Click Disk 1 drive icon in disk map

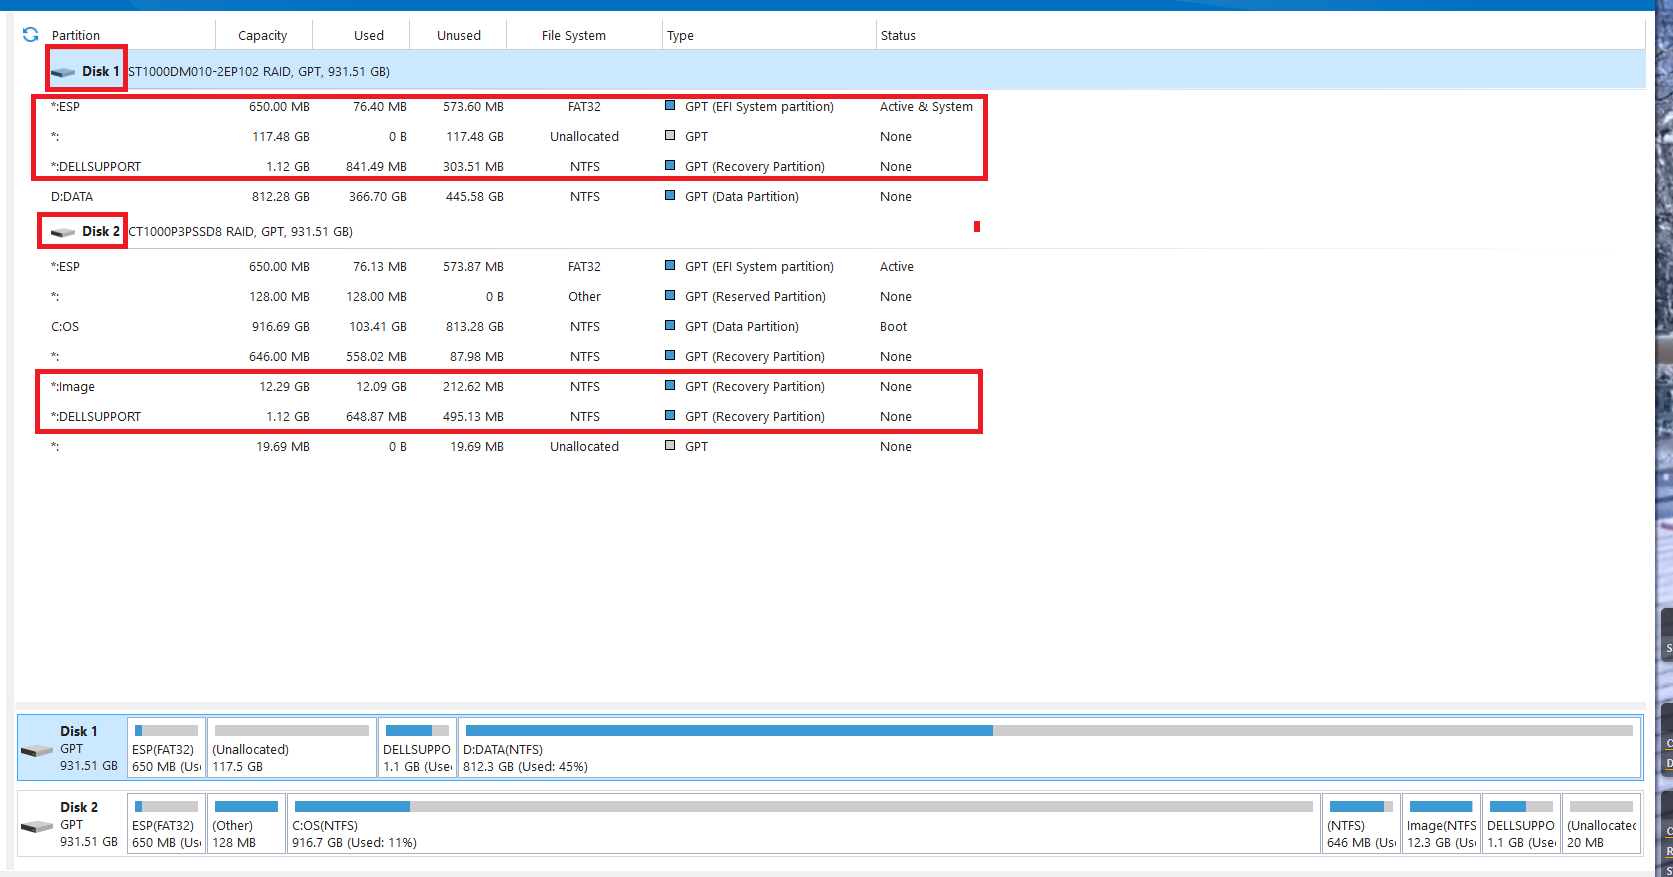[37, 750]
